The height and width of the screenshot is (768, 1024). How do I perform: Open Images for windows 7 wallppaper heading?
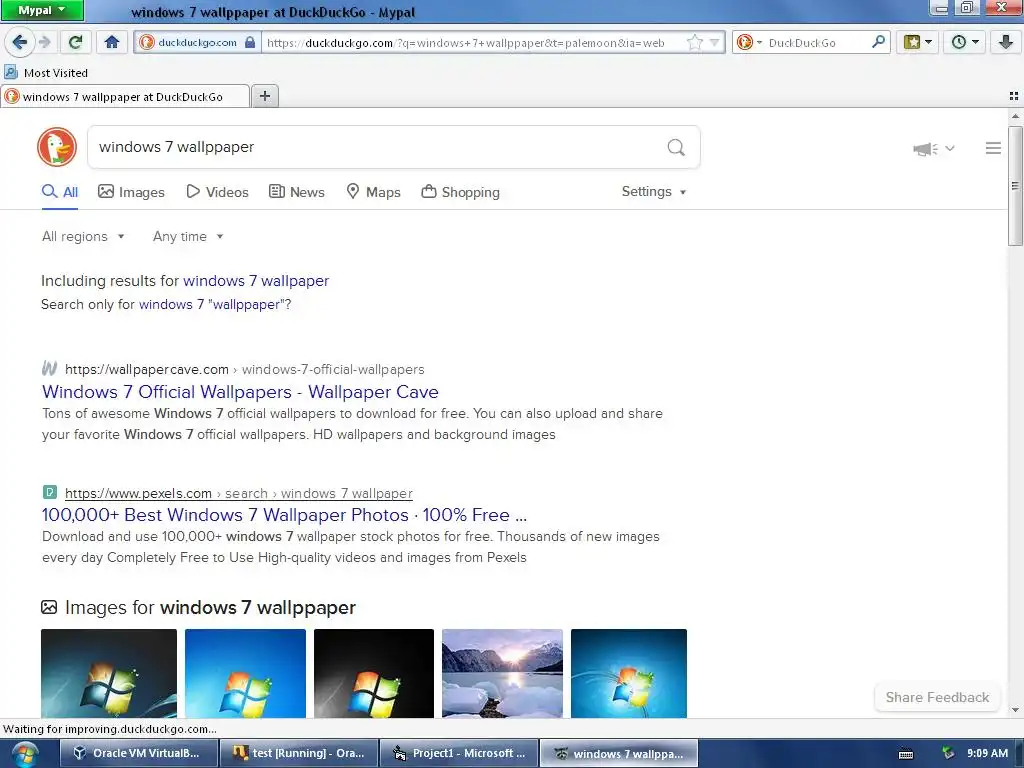click(210, 607)
